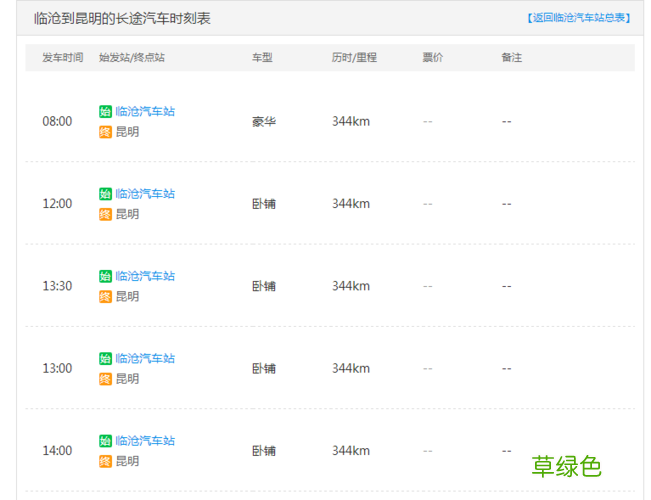Viewport: 651px width, 500px height.
Task: Click 历时/里程 column header
Action: pyautogui.click(x=354, y=57)
